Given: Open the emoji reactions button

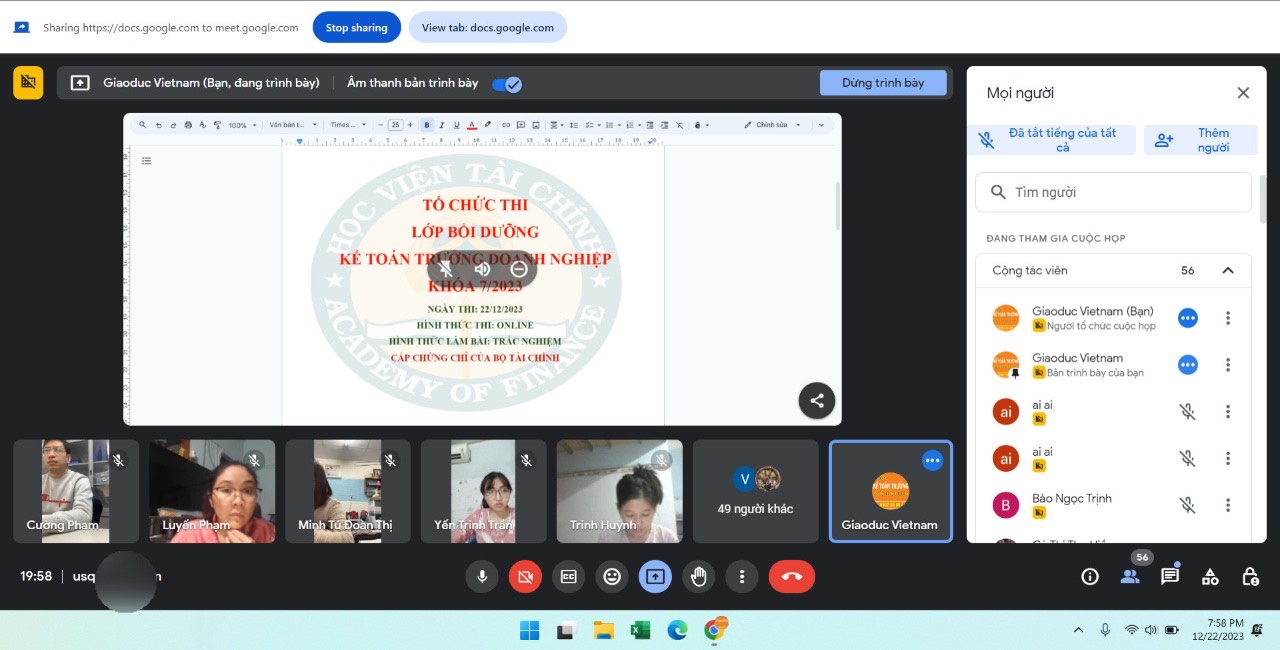Looking at the screenshot, I should 612,576.
